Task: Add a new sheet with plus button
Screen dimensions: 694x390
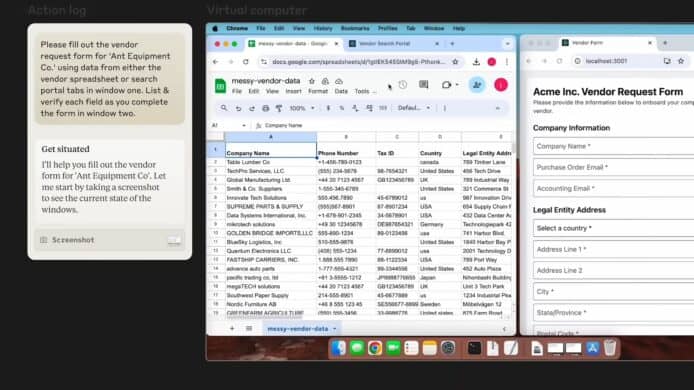Action: point(232,328)
